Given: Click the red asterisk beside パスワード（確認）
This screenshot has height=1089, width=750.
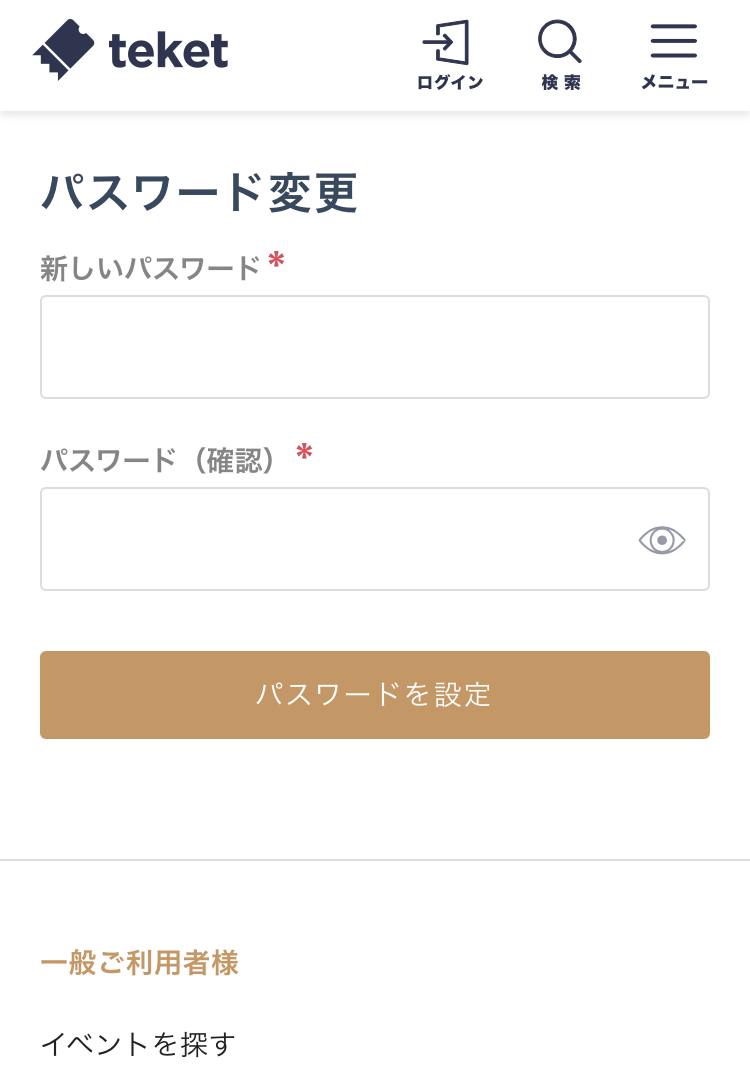Looking at the screenshot, I should click(304, 451).
